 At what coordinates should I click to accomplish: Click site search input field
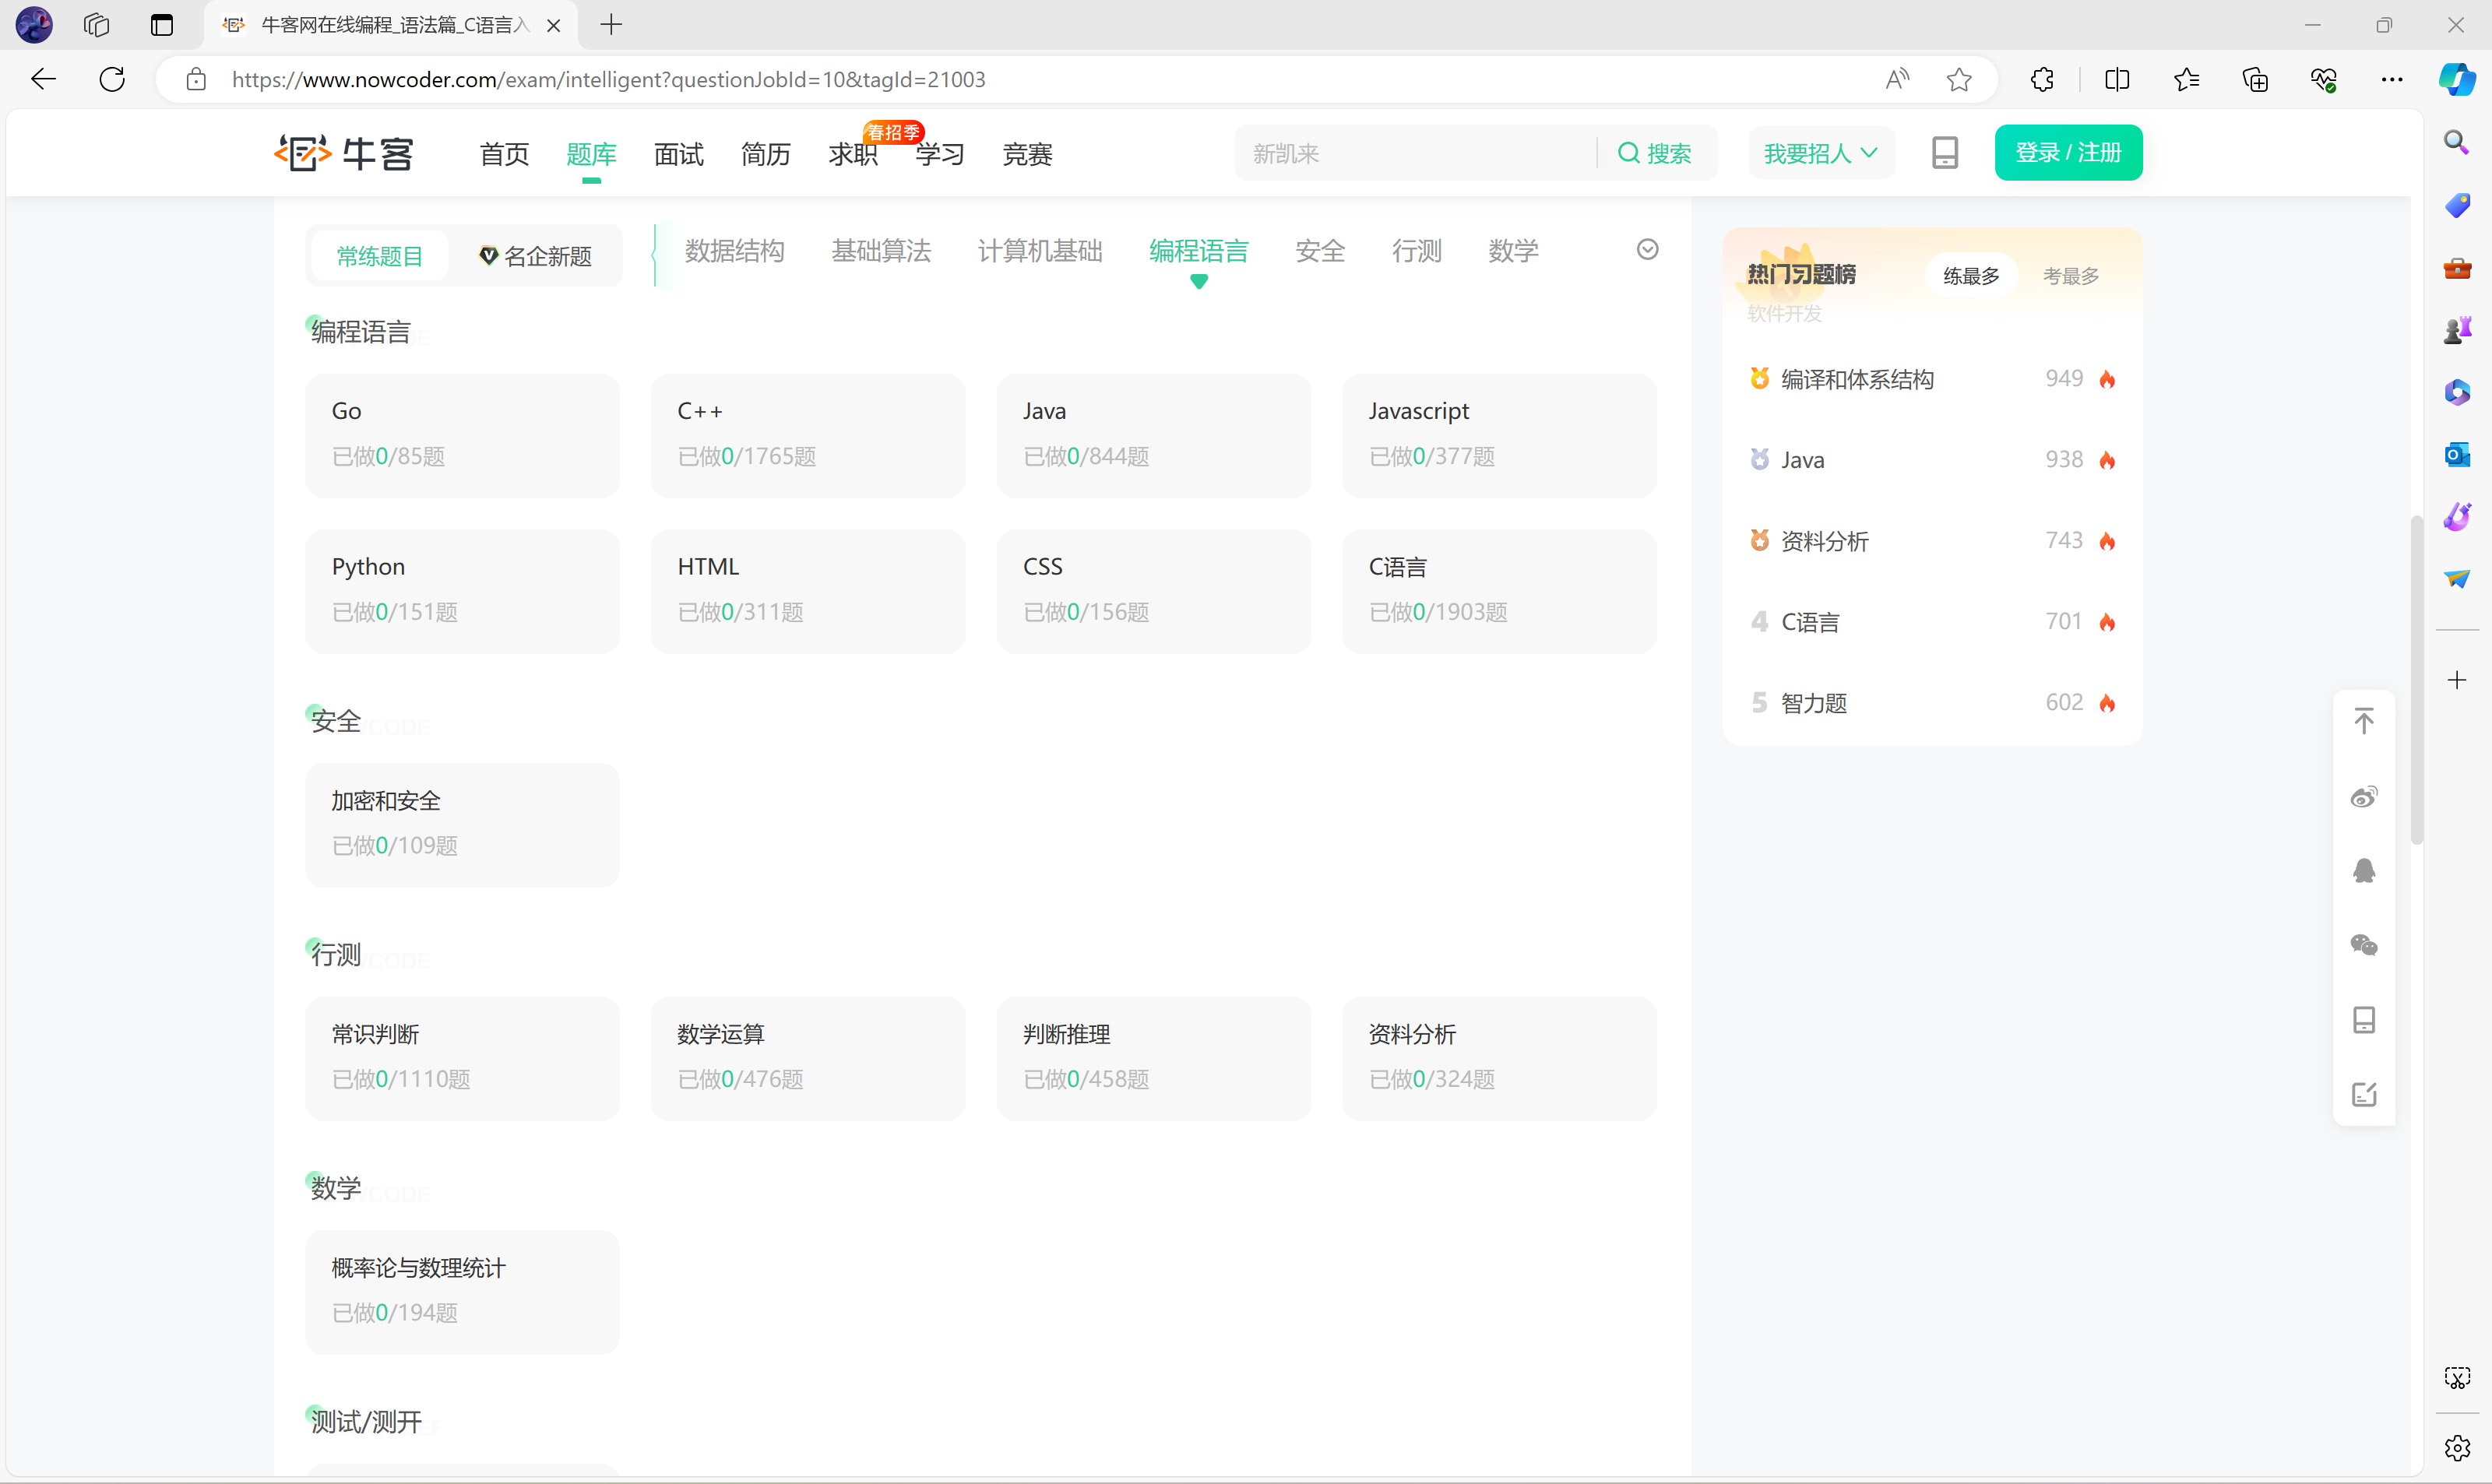[1416, 153]
